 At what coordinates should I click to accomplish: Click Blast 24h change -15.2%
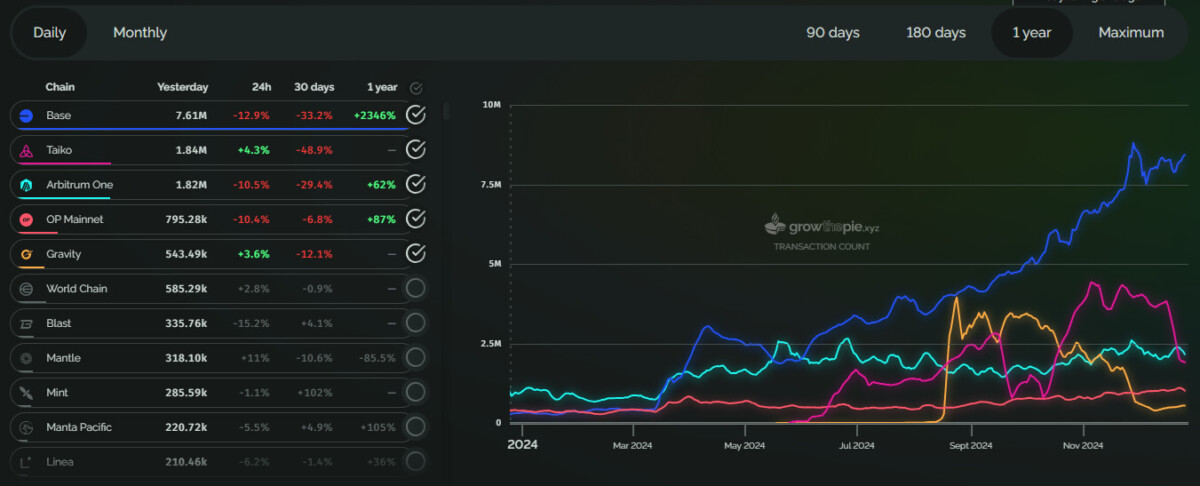click(252, 323)
